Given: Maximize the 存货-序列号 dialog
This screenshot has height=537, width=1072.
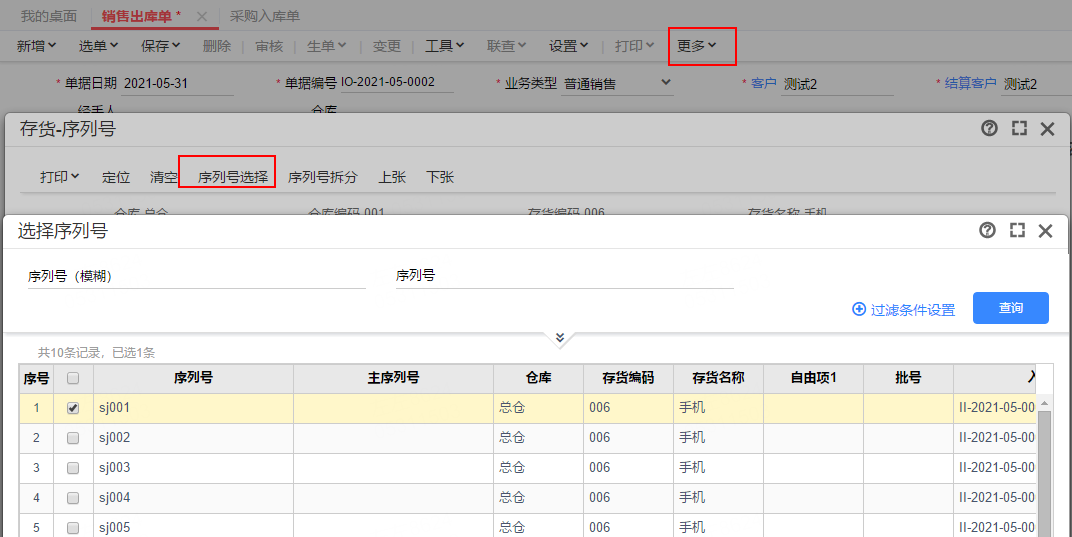Looking at the screenshot, I should click(1019, 128).
